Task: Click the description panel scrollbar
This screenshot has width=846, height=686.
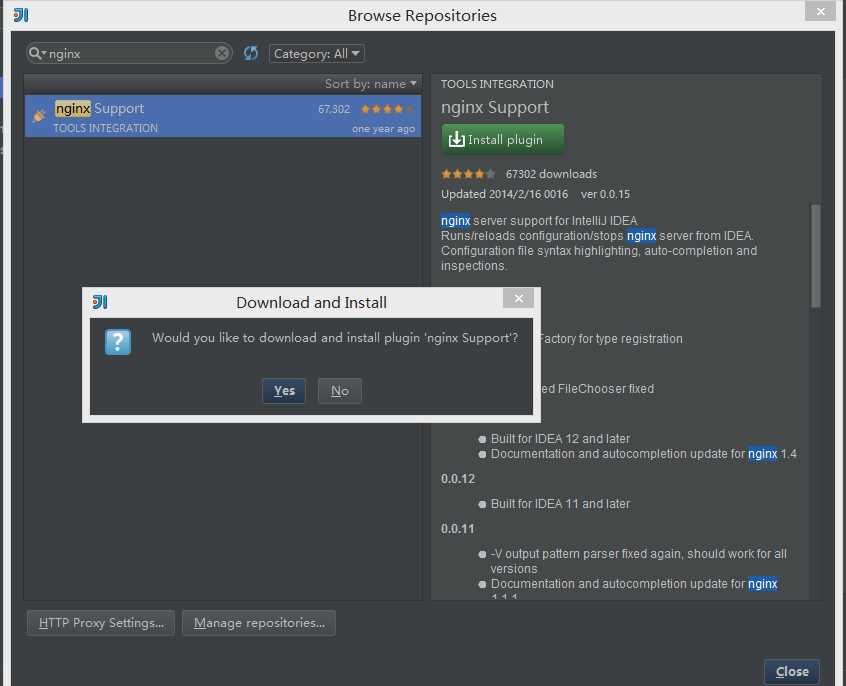Action: click(x=816, y=255)
